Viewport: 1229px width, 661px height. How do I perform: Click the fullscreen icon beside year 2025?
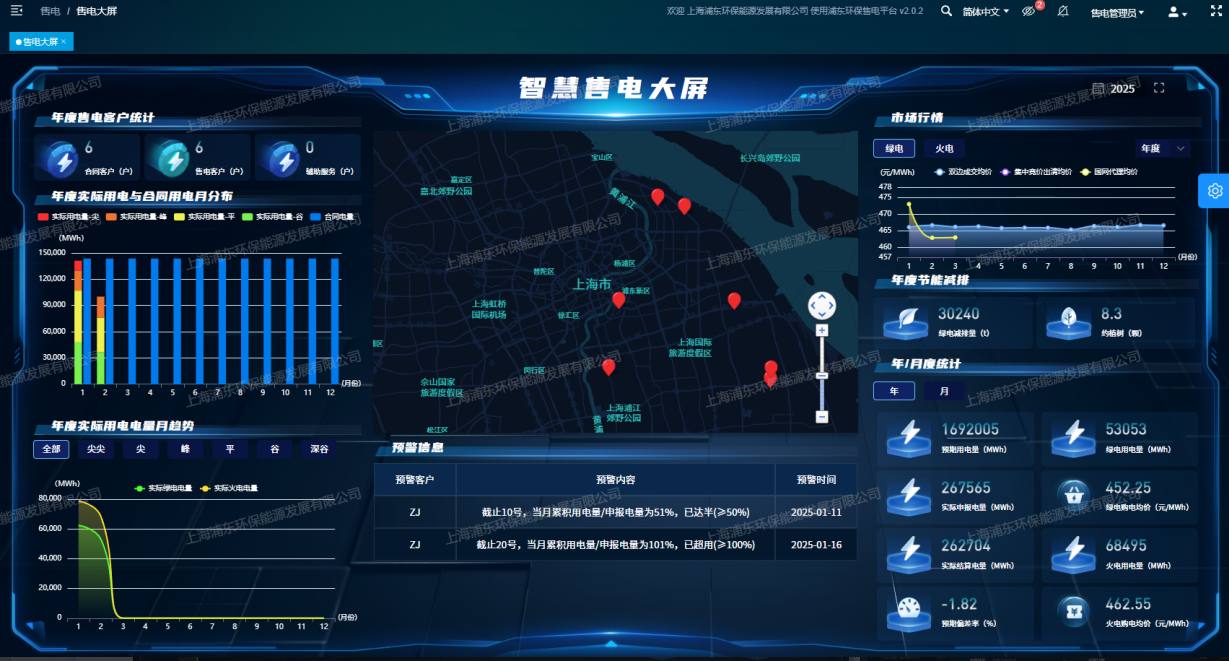(x=1159, y=88)
